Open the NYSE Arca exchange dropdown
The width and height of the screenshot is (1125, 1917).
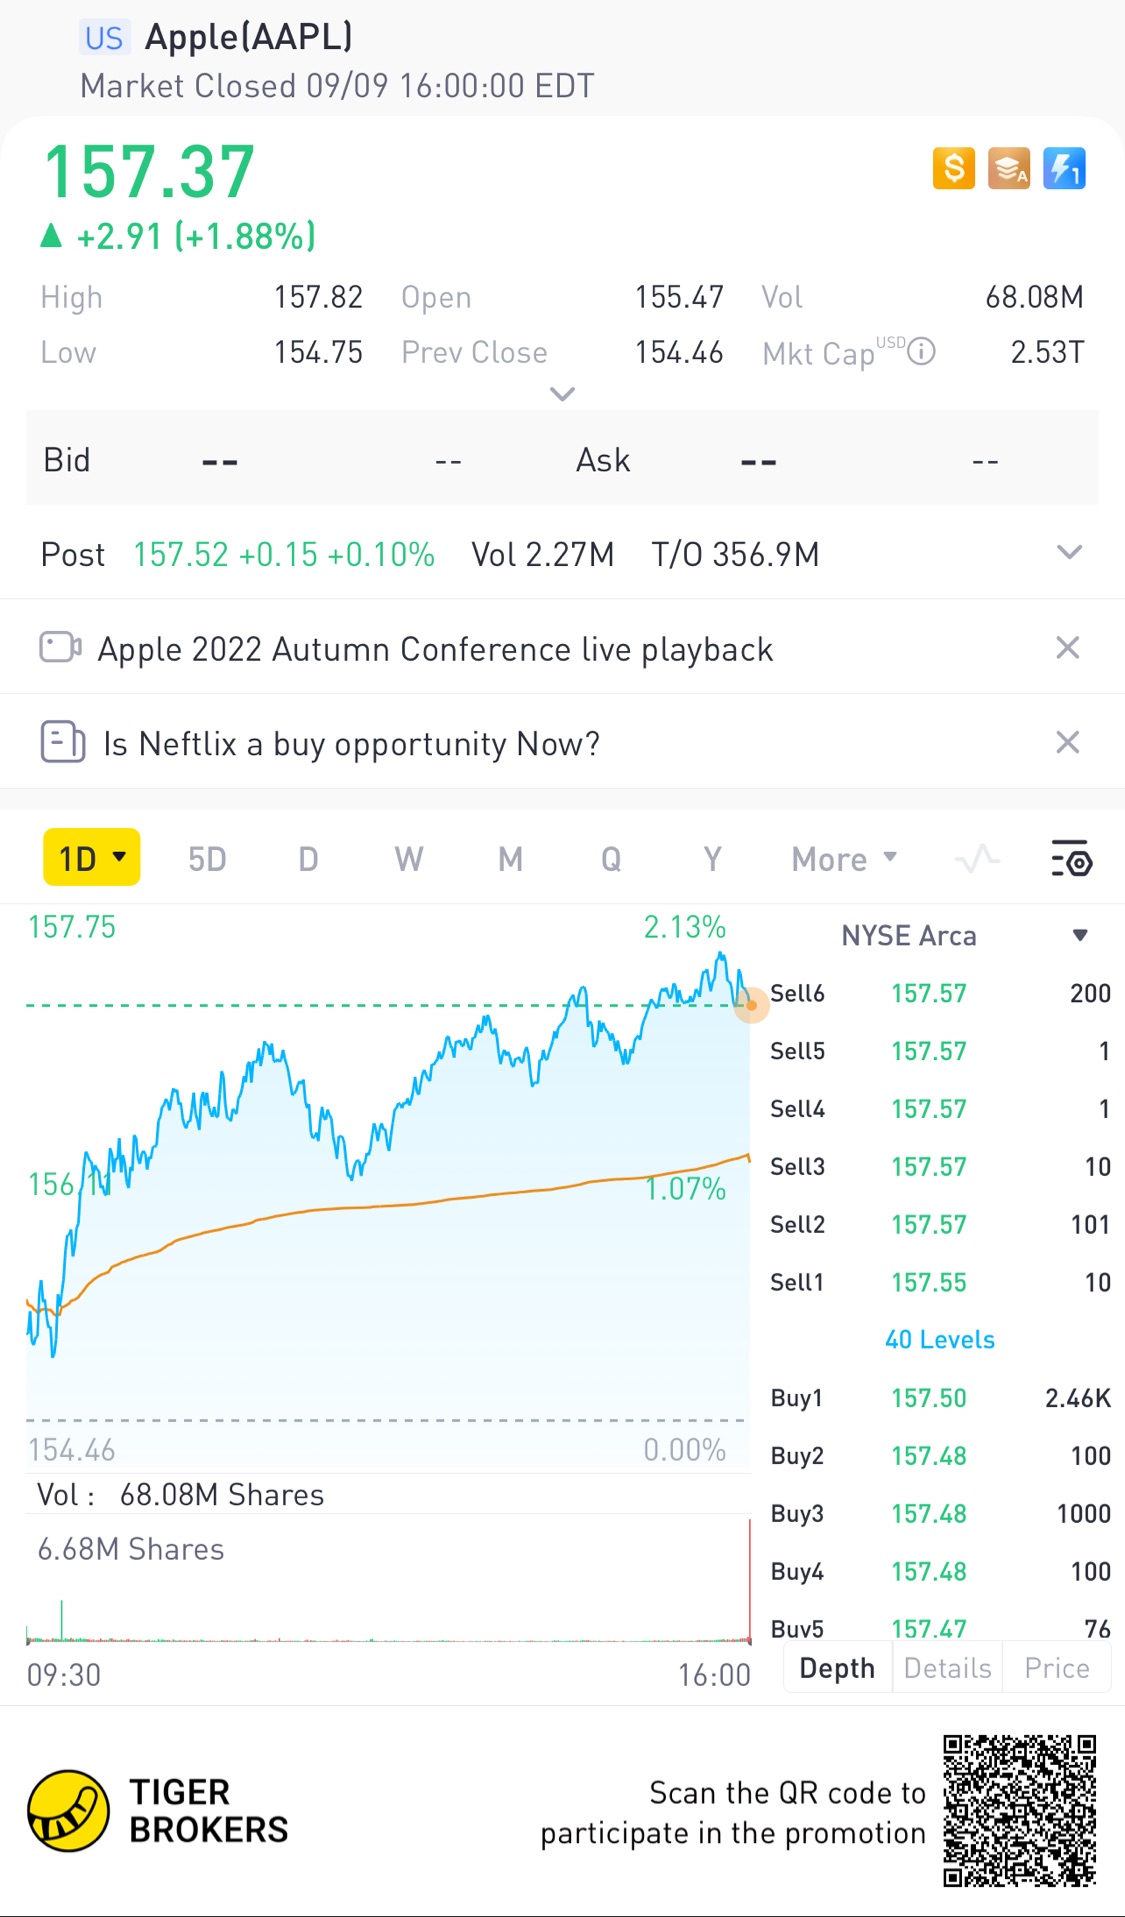point(1079,936)
